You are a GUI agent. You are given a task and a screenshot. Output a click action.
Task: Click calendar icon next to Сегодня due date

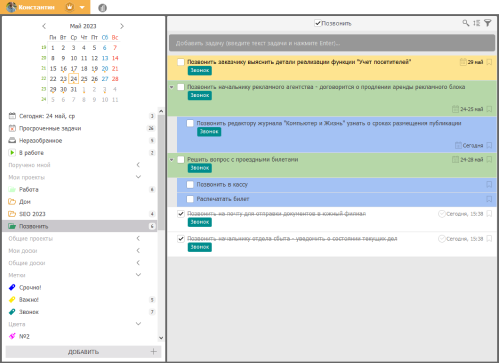(458, 145)
